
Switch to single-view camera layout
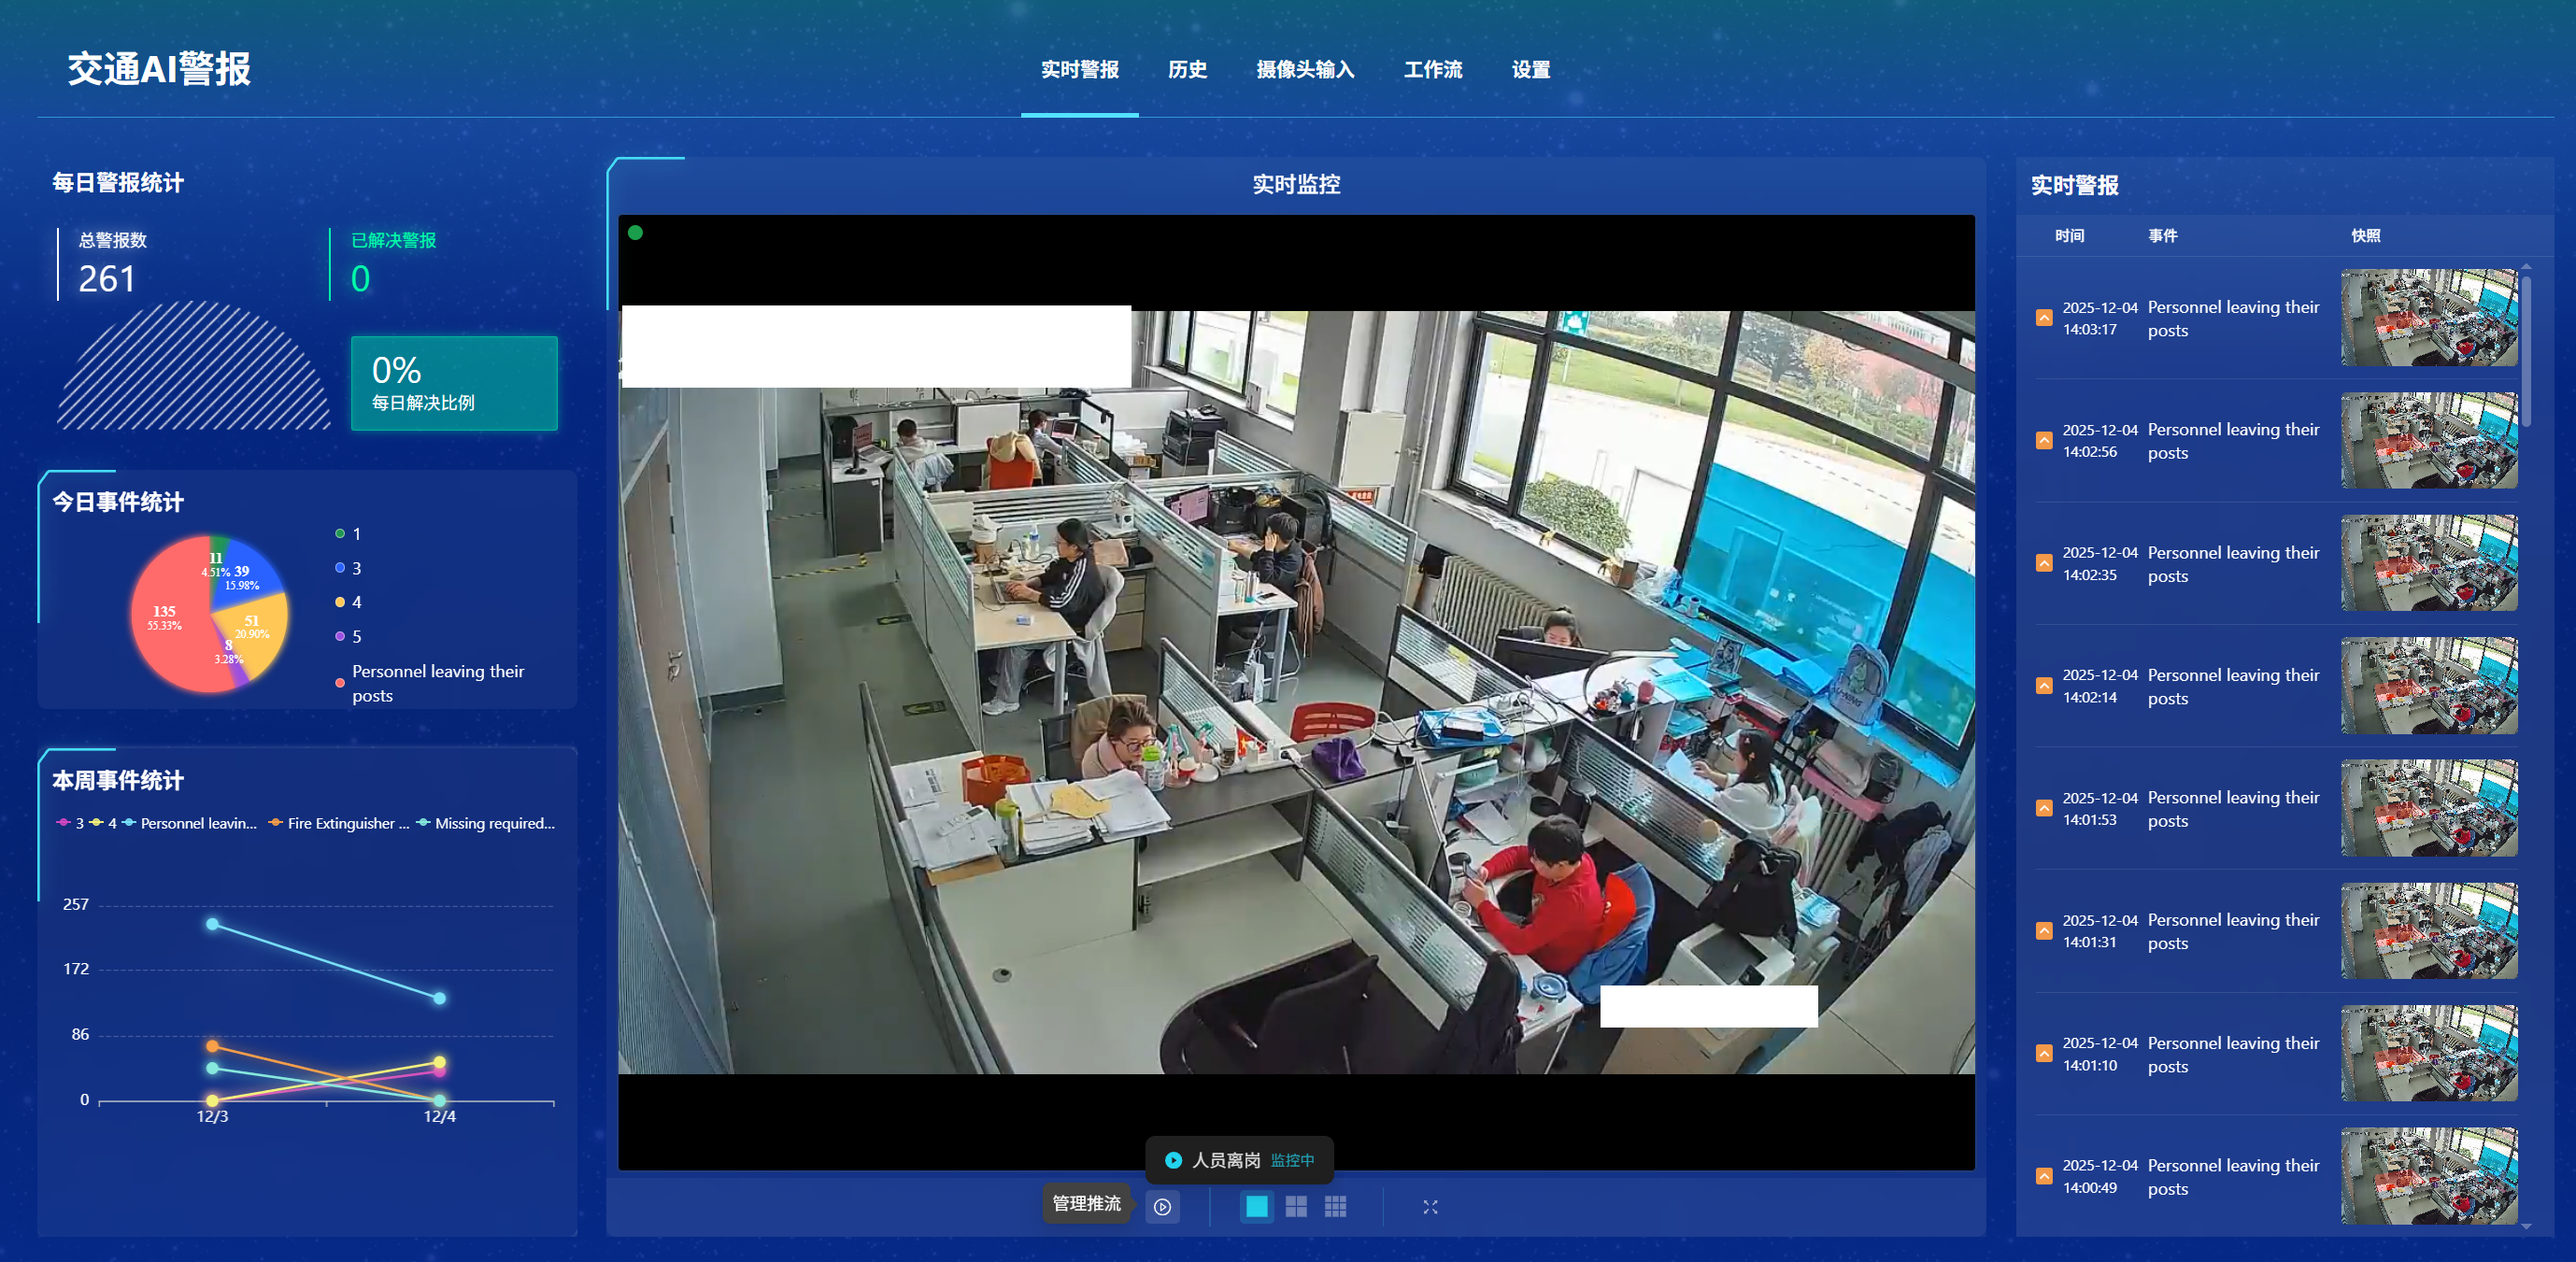coord(1256,1207)
